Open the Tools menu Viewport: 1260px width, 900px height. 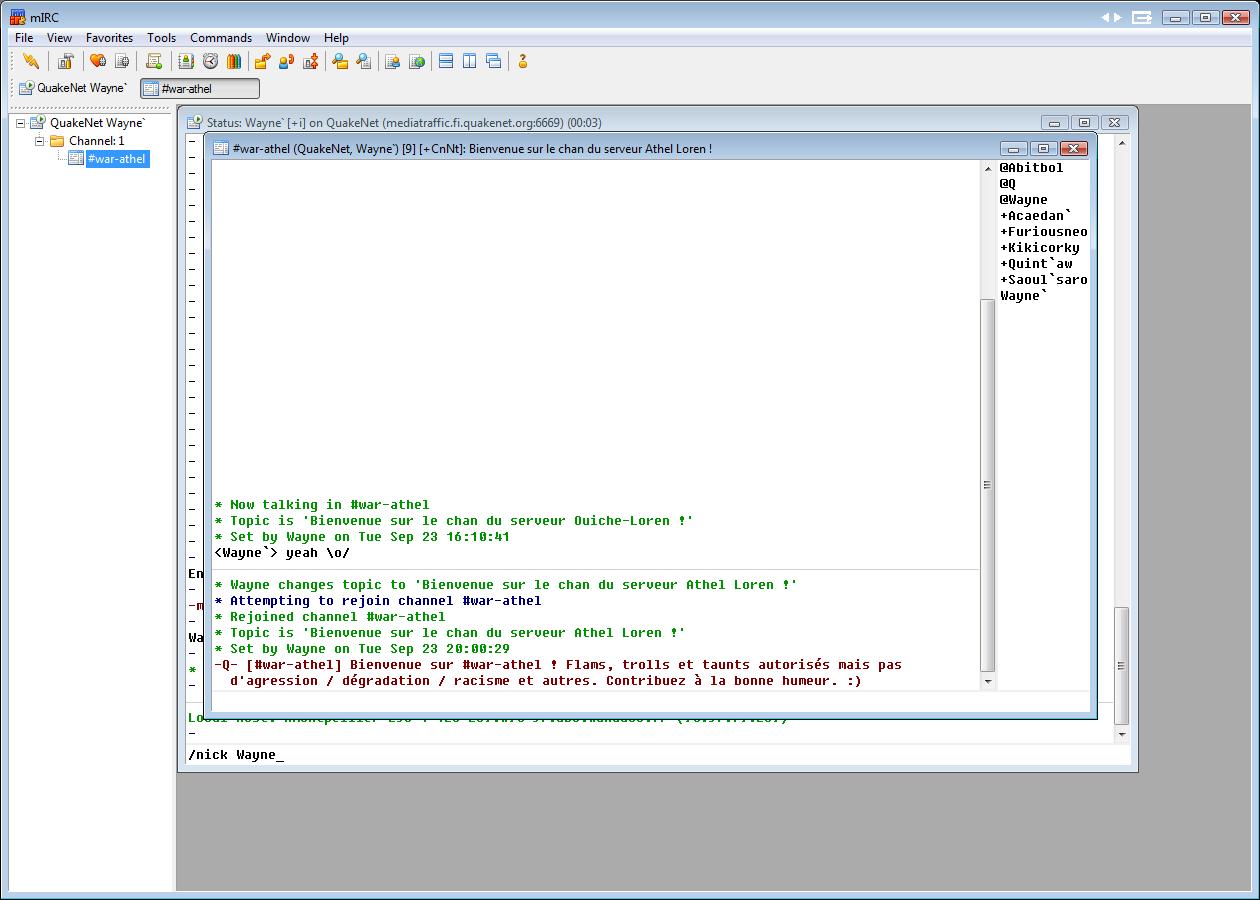coord(162,38)
